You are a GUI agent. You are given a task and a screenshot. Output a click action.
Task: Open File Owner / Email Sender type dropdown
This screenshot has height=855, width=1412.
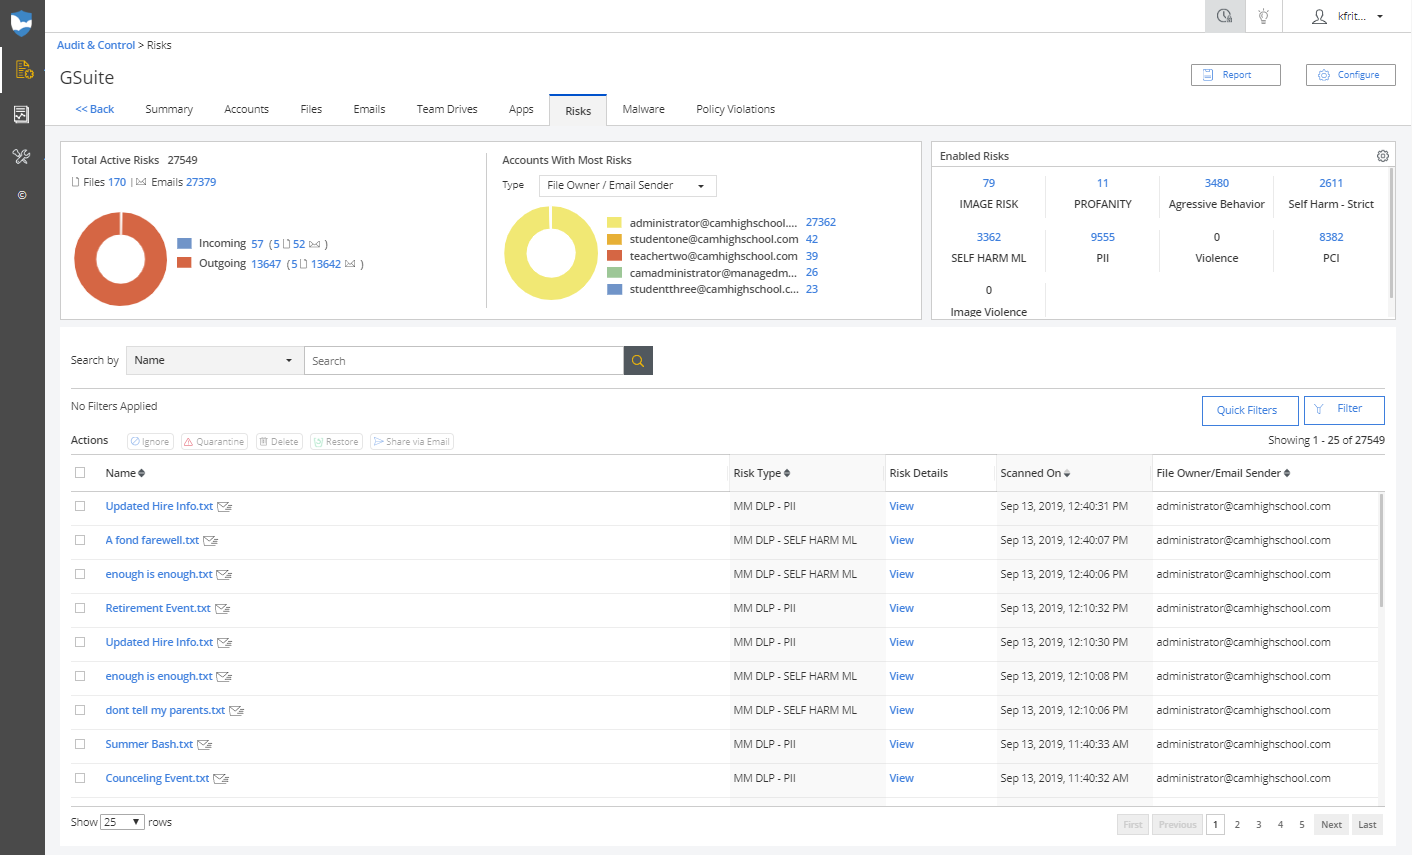pyautogui.click(x=627, y=186)
